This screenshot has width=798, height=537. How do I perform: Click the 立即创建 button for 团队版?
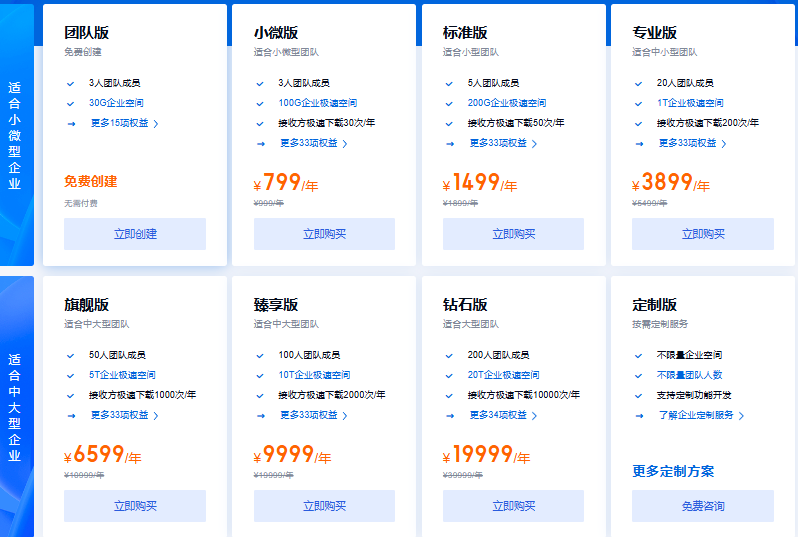135,234
